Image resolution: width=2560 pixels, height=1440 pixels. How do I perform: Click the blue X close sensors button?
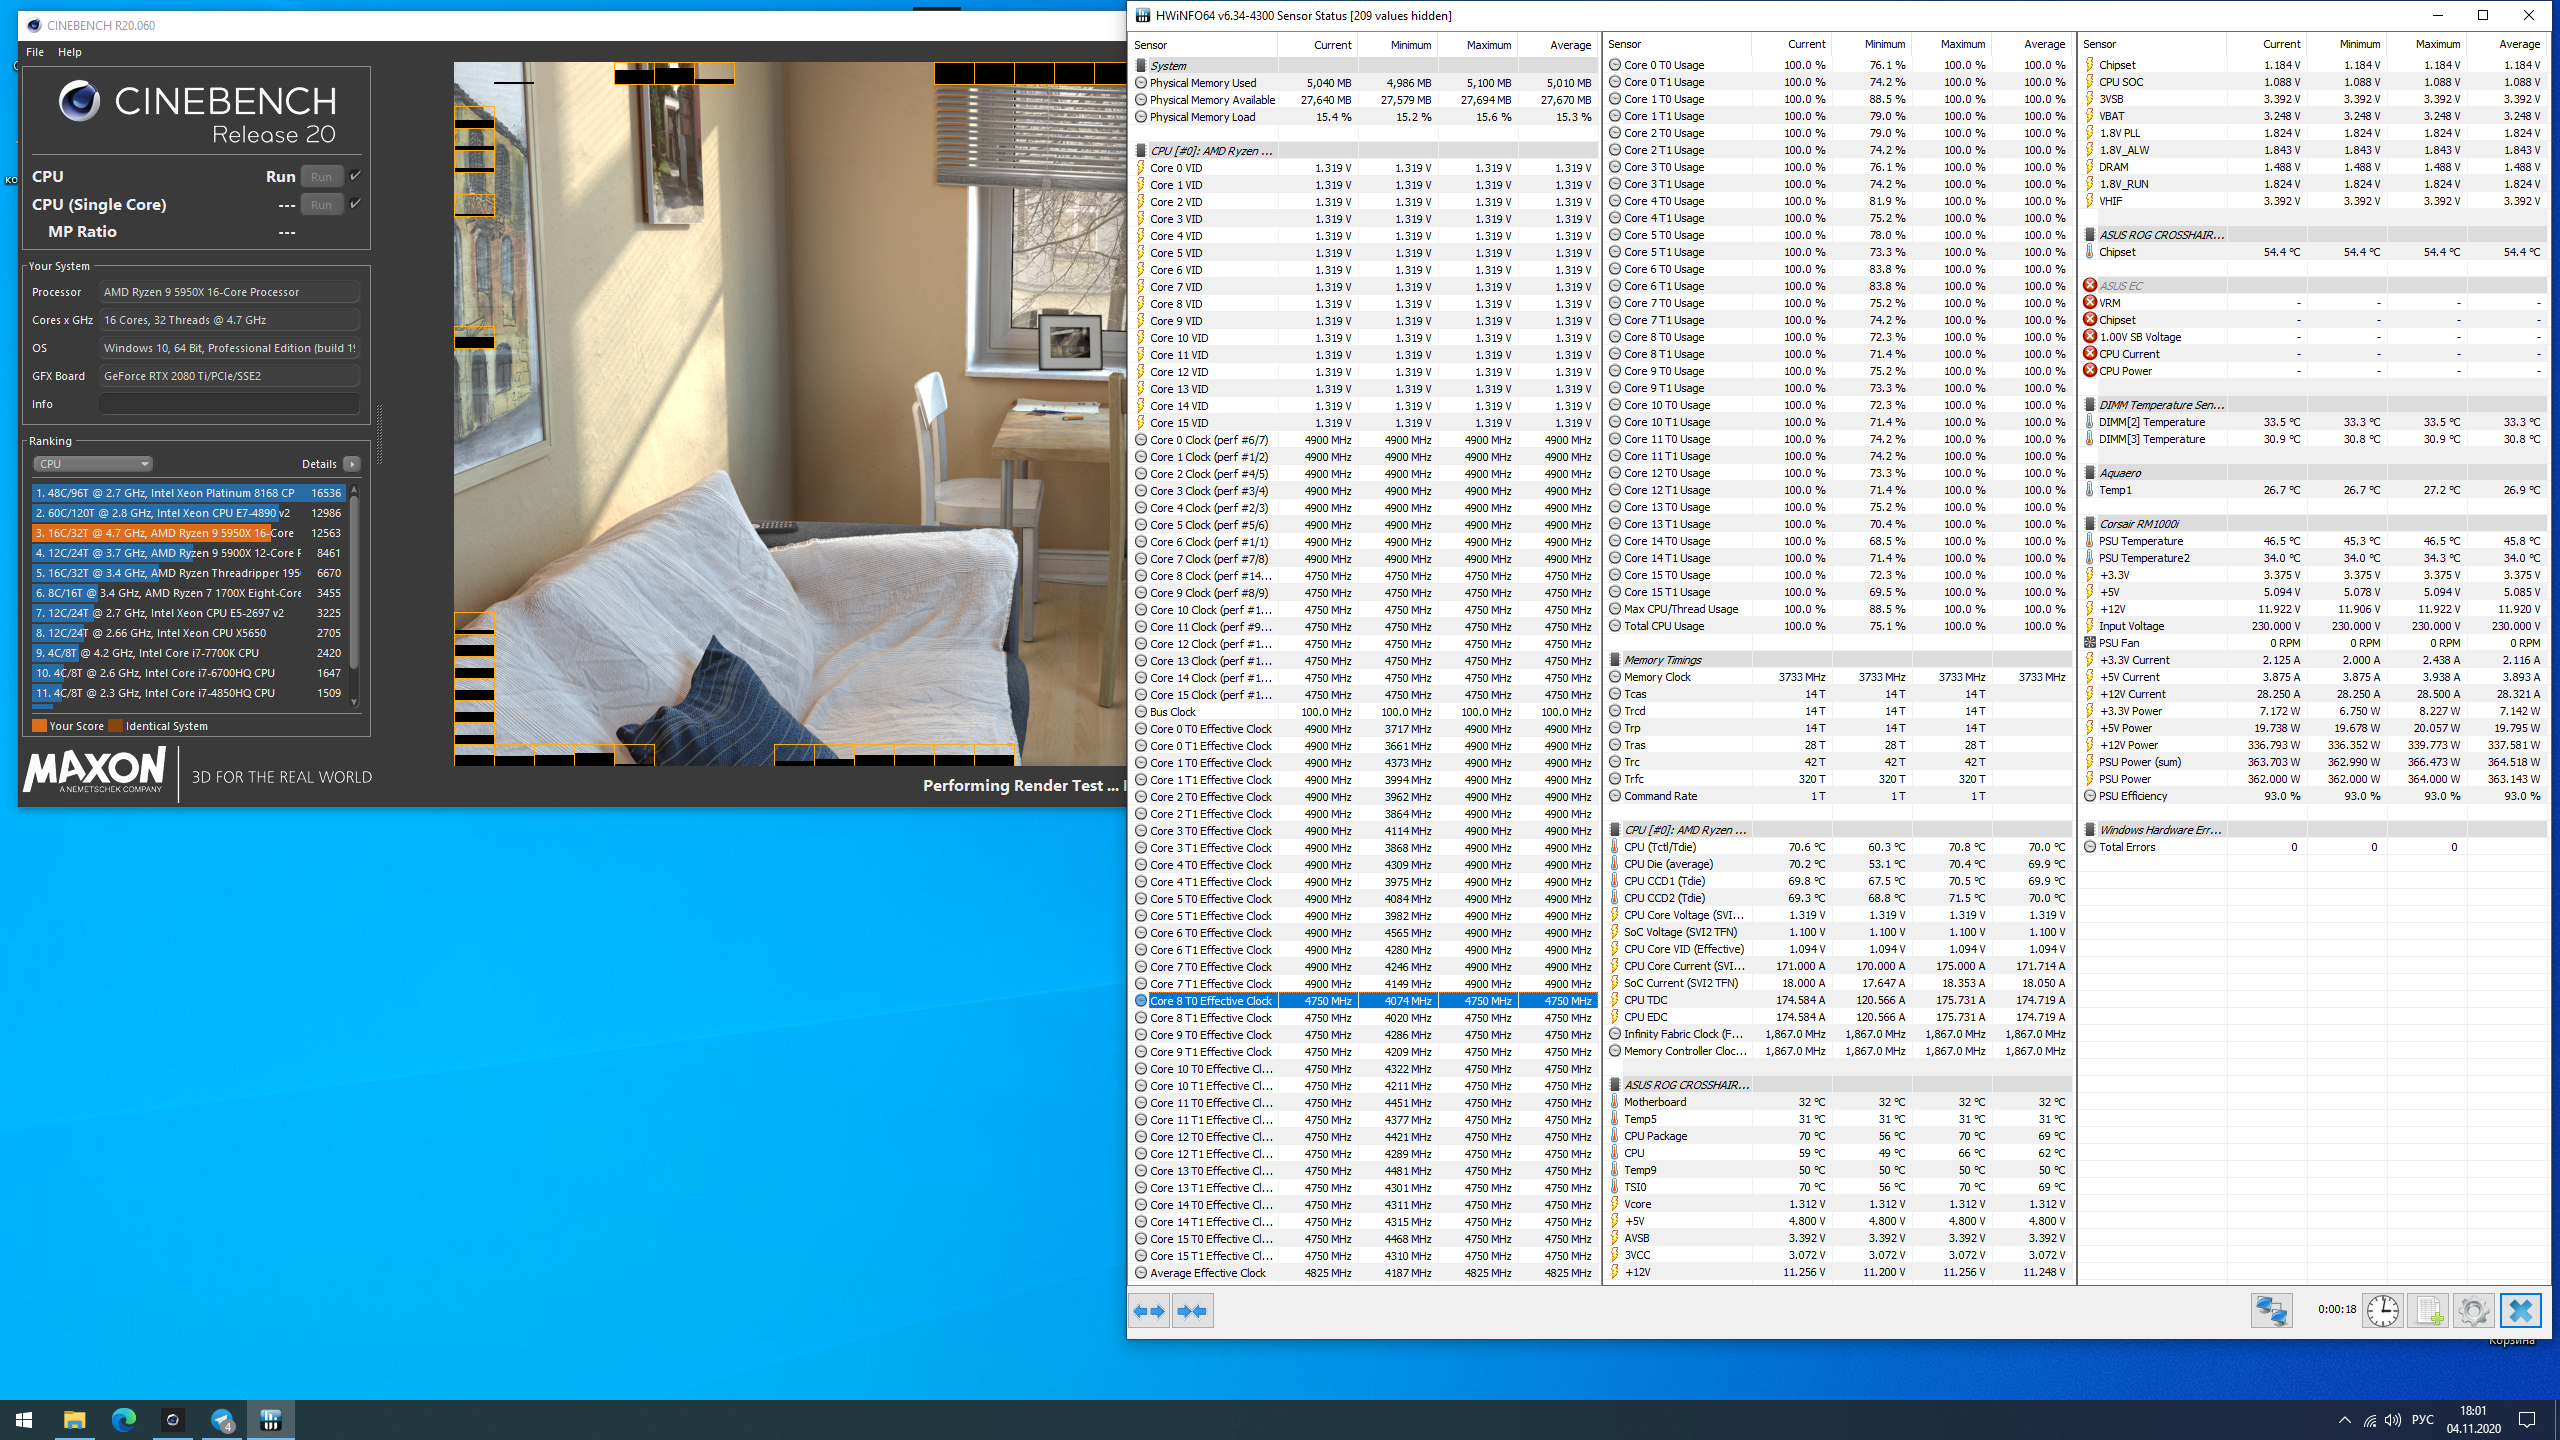tap(2520, 1310)
